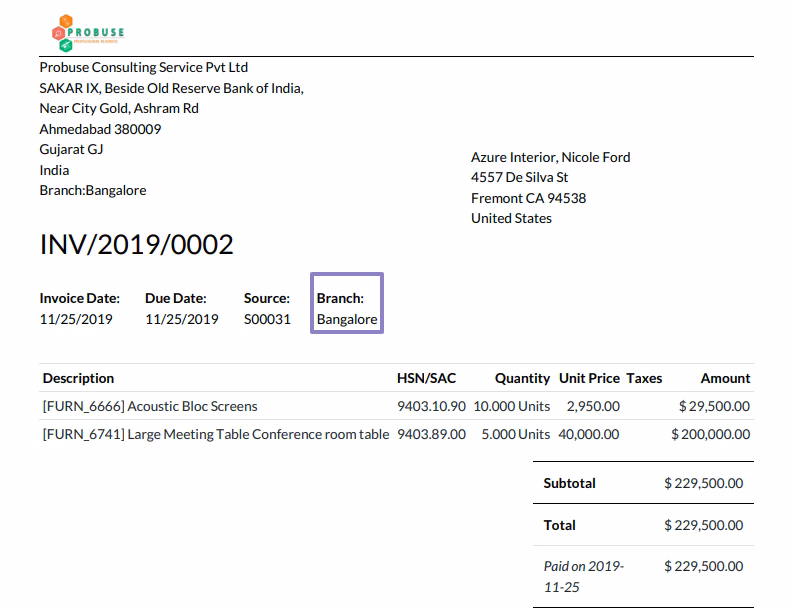Viewport: 792px width, 608px height.
Task: Click the 4557 De Silva St line
Action: point(519,177)
